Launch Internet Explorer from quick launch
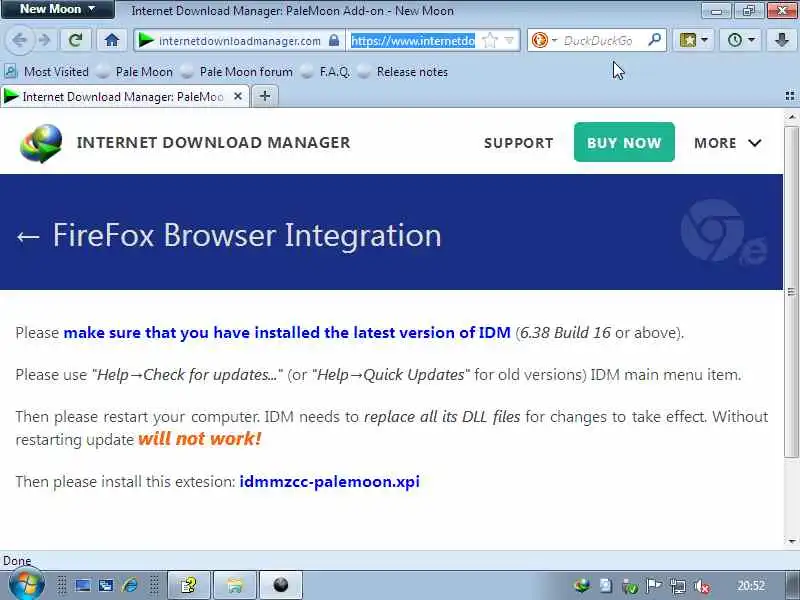The image size is (800, 600). point(130,586)
